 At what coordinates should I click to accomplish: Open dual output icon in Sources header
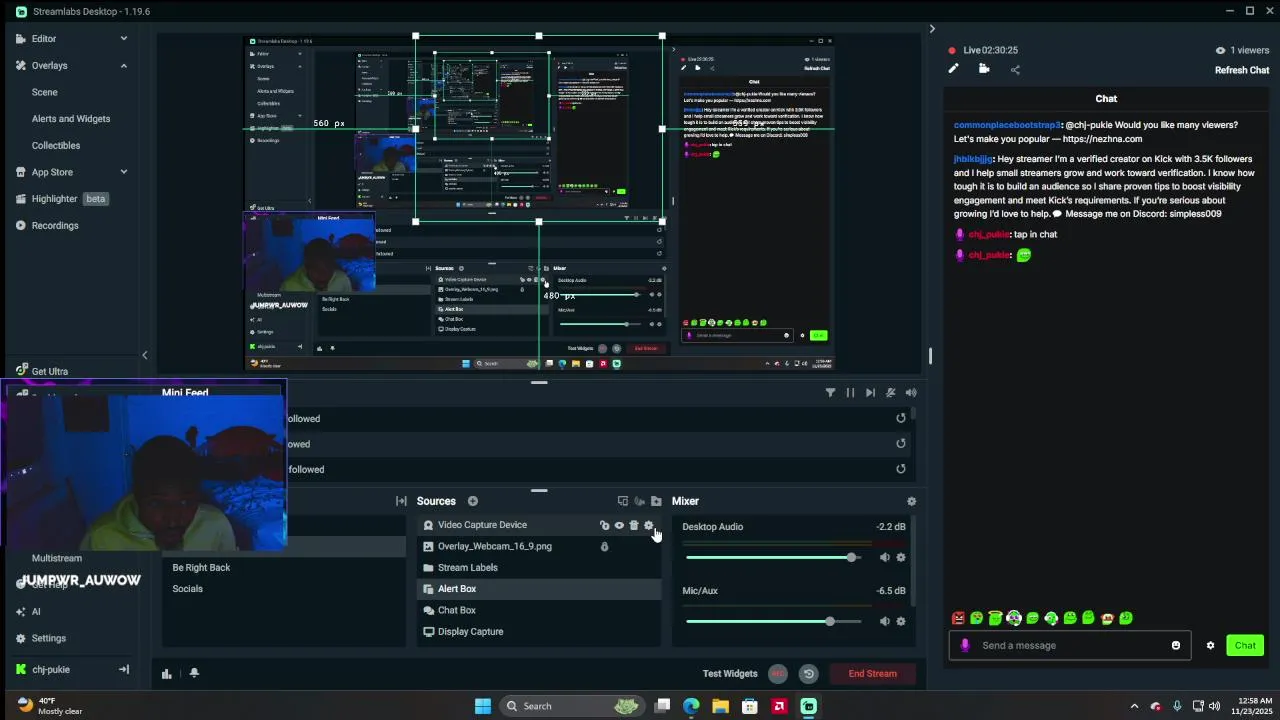coord(623,501)
